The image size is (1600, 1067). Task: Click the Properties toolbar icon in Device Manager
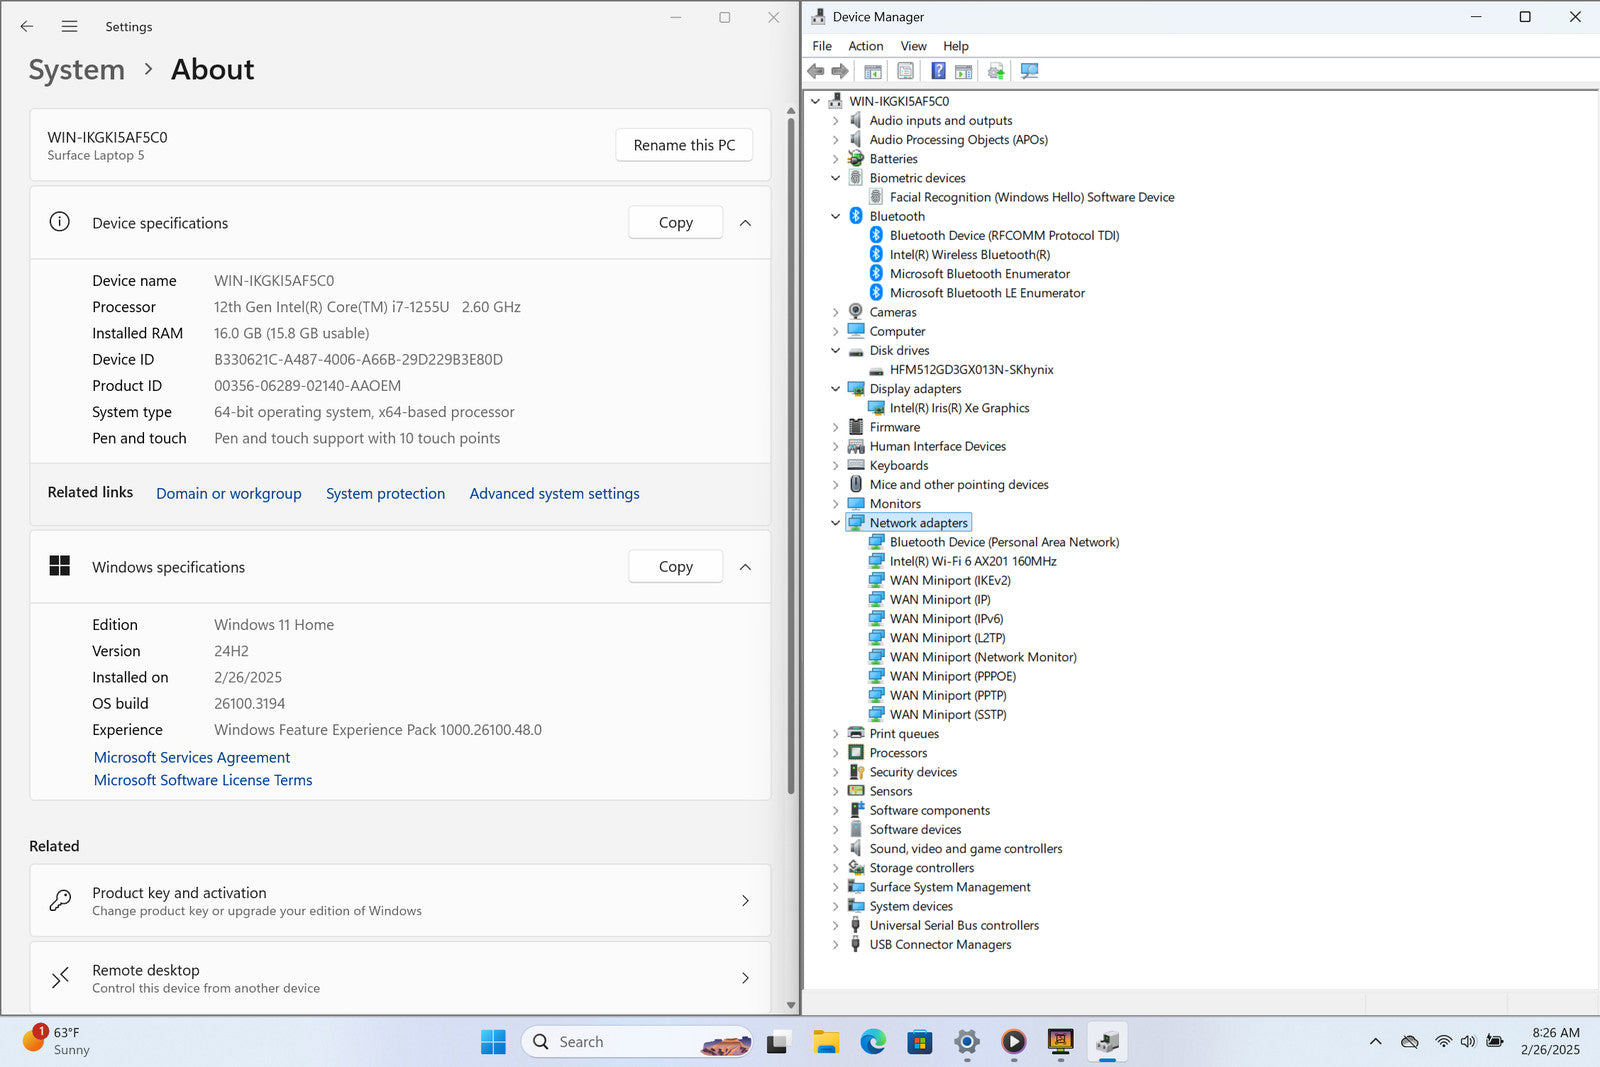pos(905,71)
